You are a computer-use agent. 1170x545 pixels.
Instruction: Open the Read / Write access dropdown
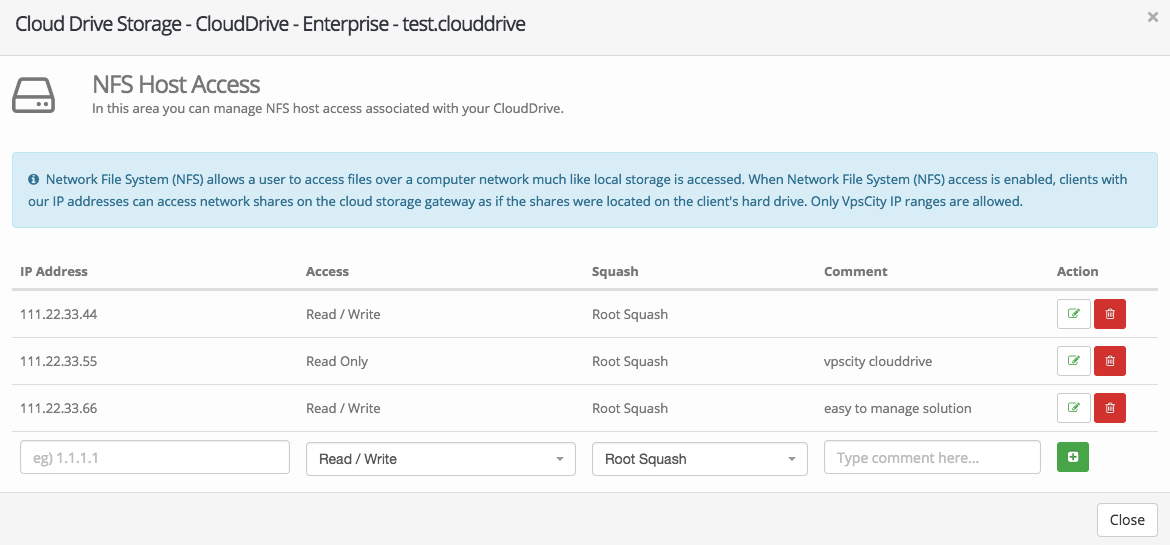coord(440,459)
